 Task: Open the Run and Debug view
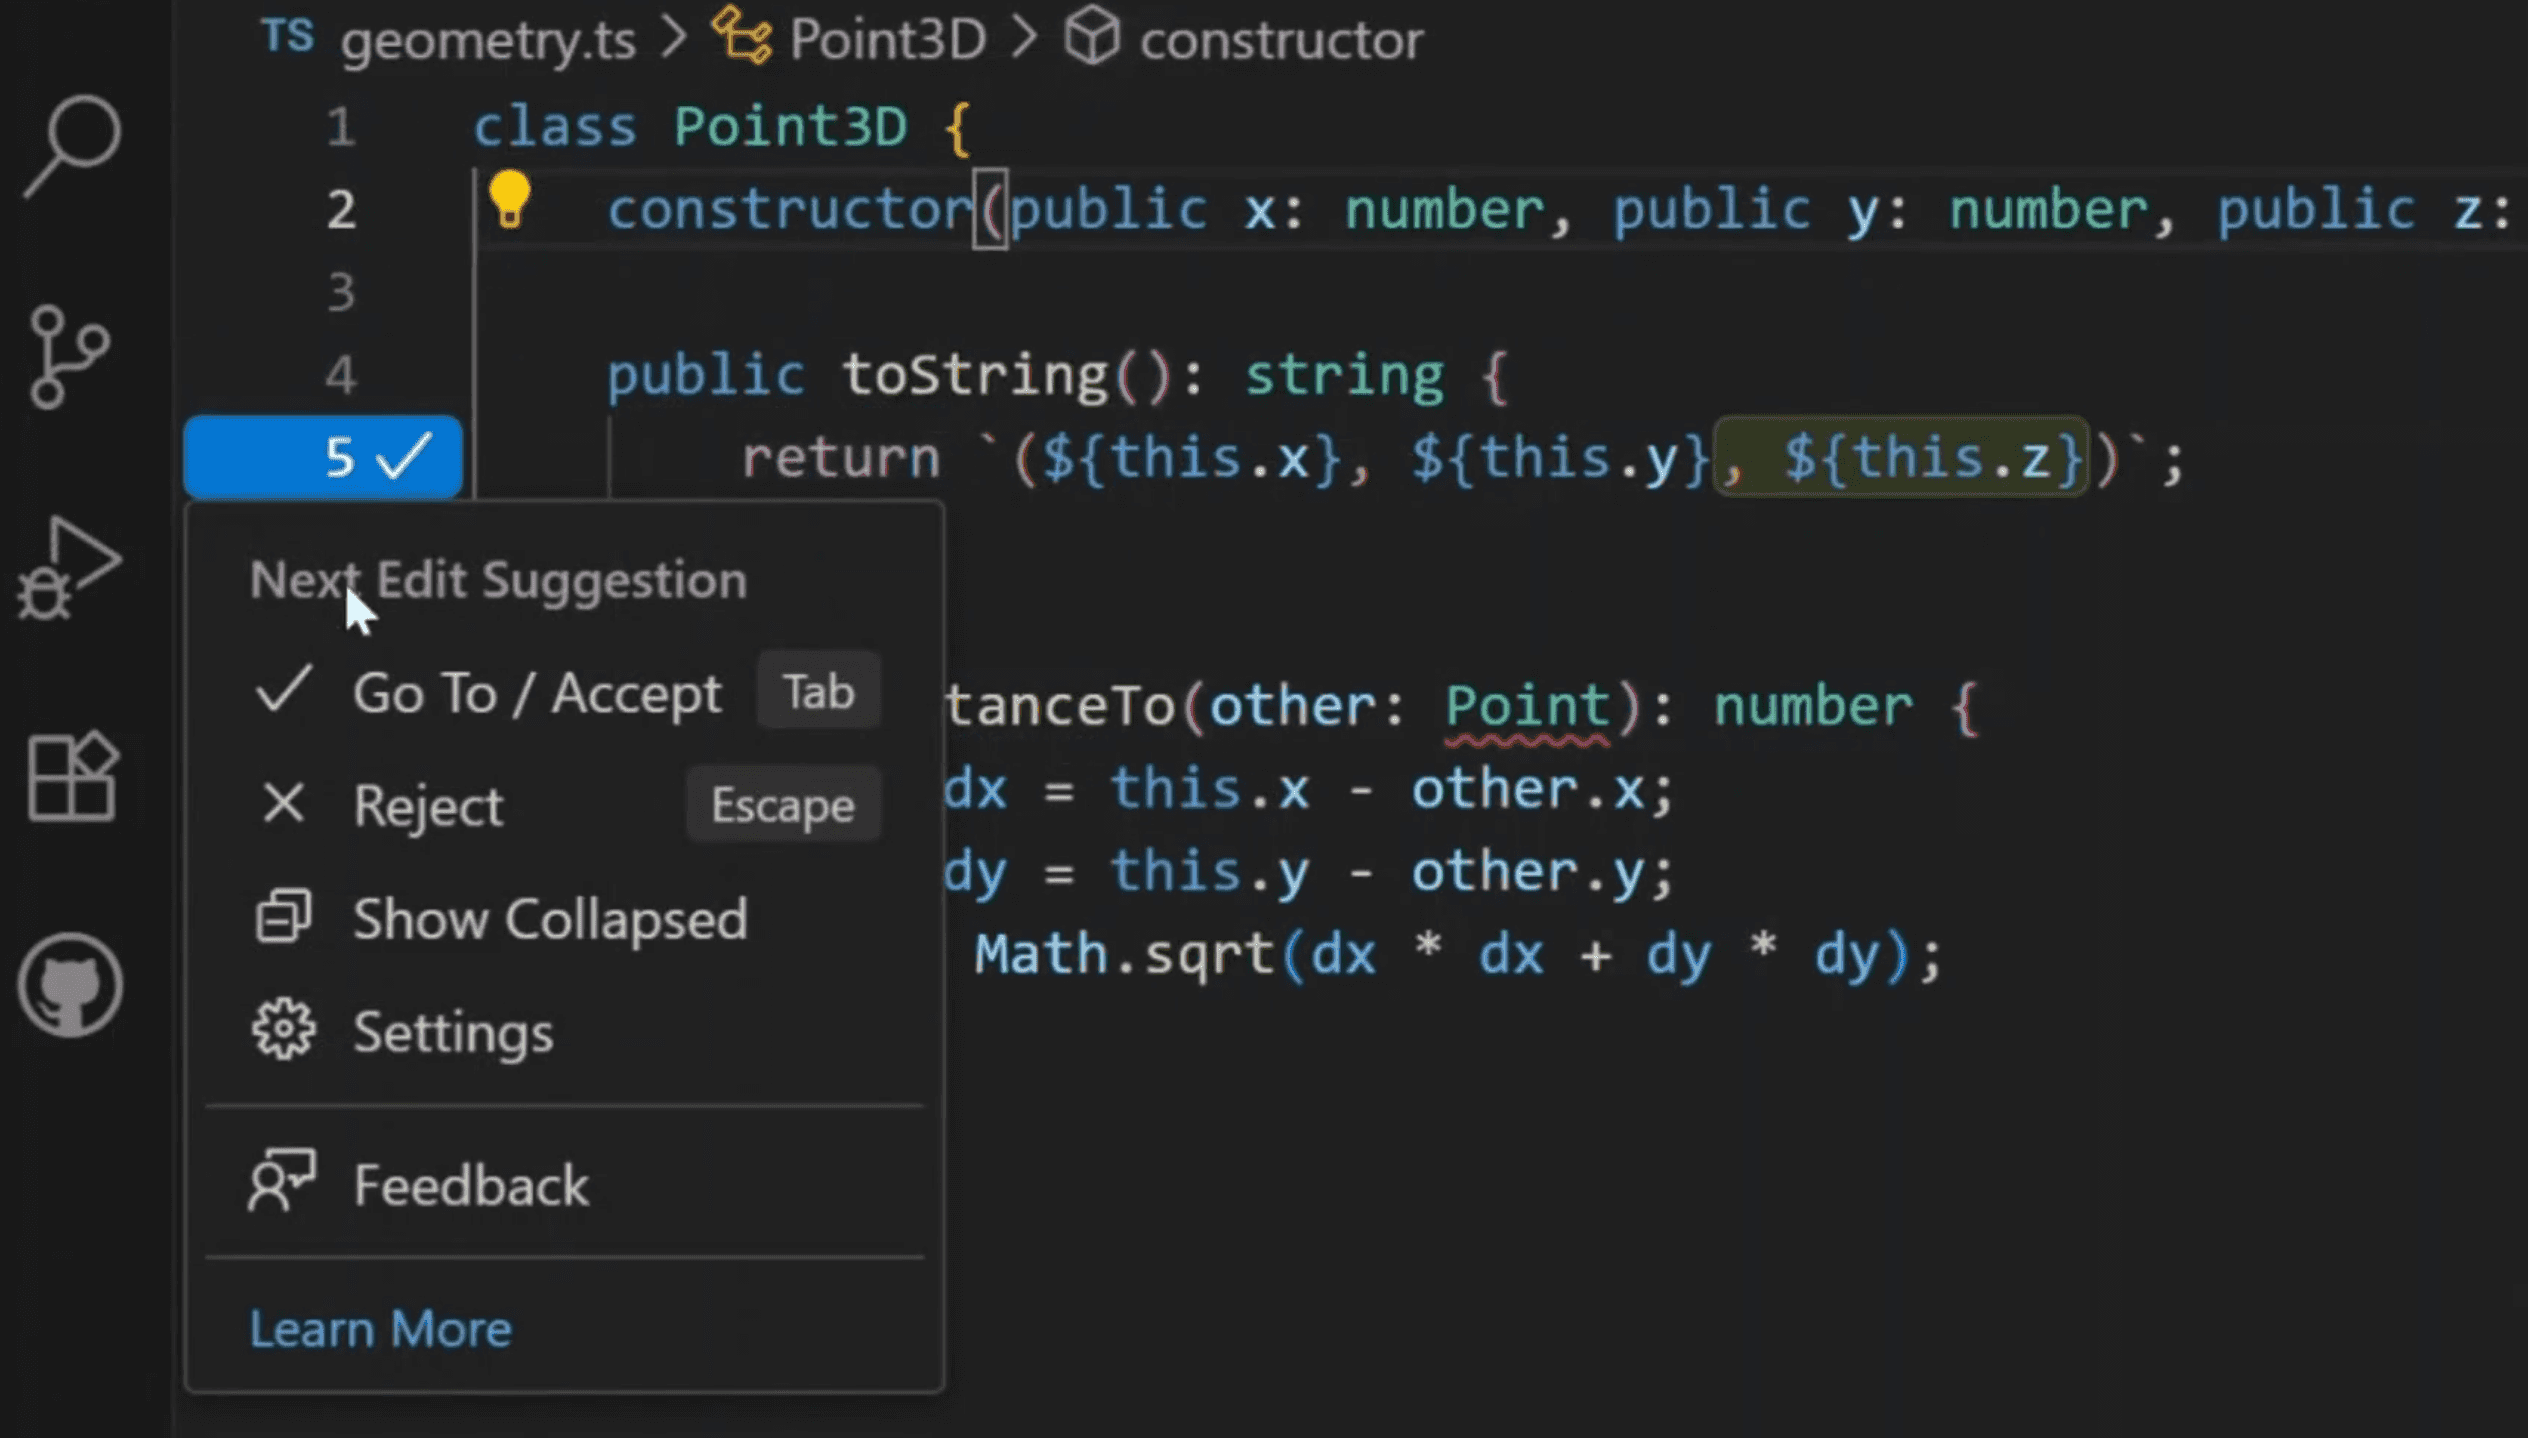coord(68,568)
